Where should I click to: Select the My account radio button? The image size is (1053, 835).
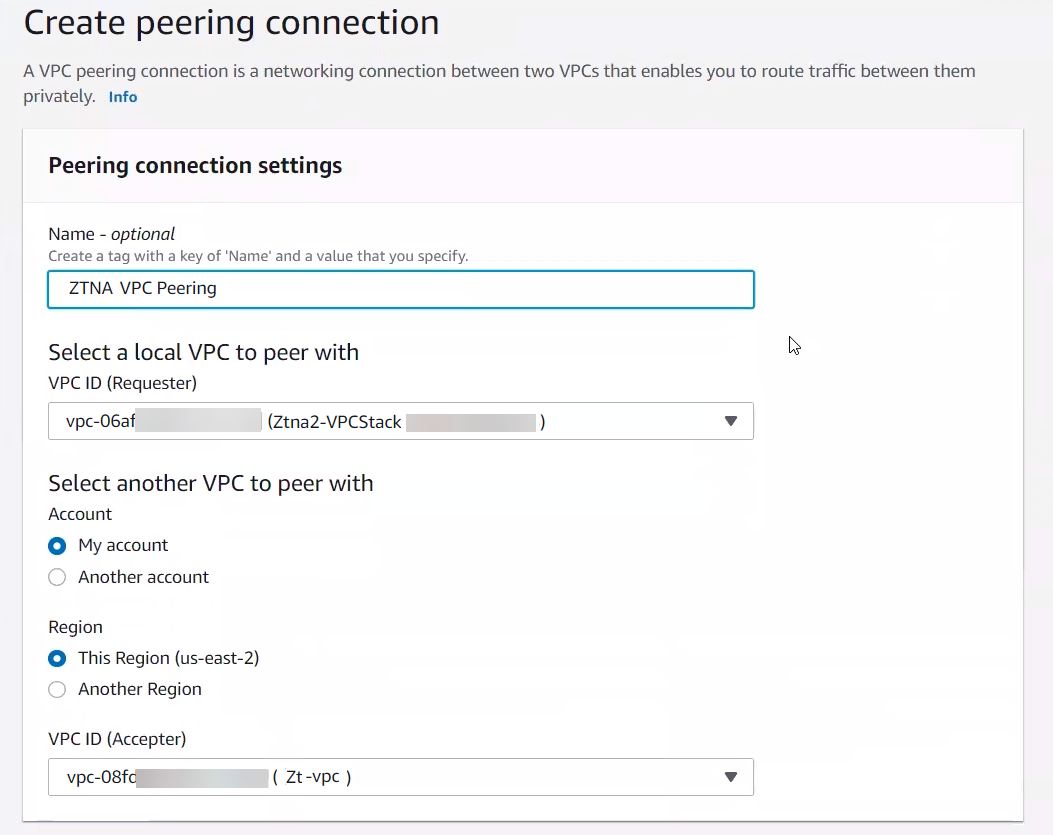click(58, 546)
